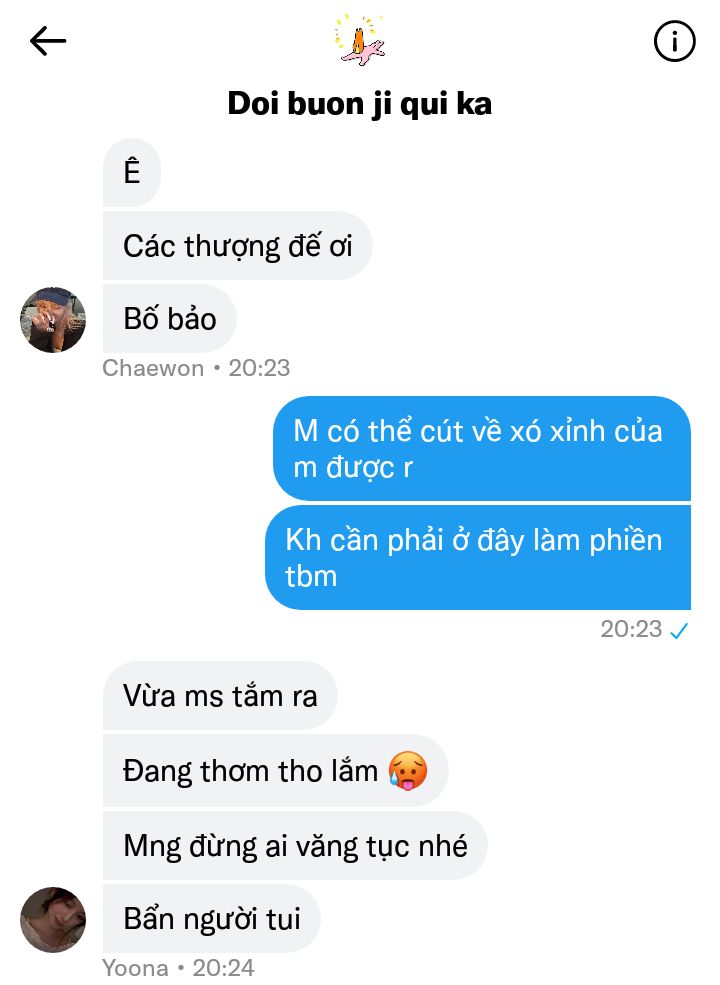Tap the sent bubble "Kh cần phải ở đây làm phiền tbm"
720x985 pixels.
click(478, 557)
